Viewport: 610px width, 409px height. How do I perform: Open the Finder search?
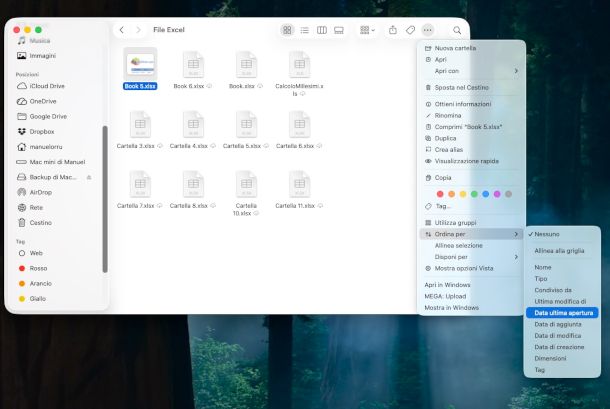click(457, 30)
